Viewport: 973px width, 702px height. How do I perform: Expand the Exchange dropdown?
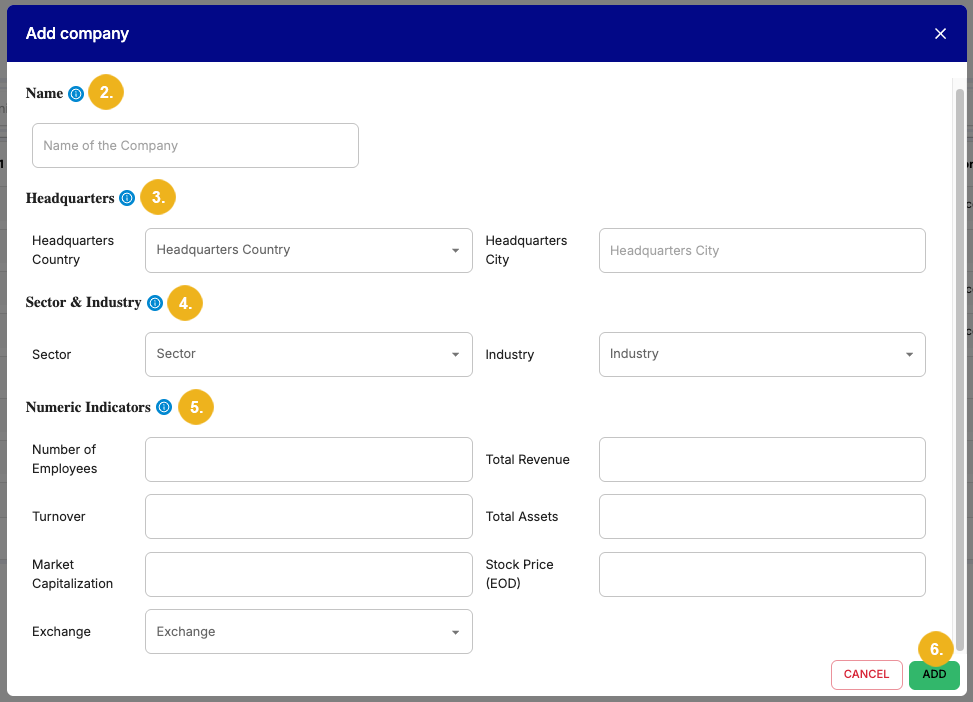(308, 632)
